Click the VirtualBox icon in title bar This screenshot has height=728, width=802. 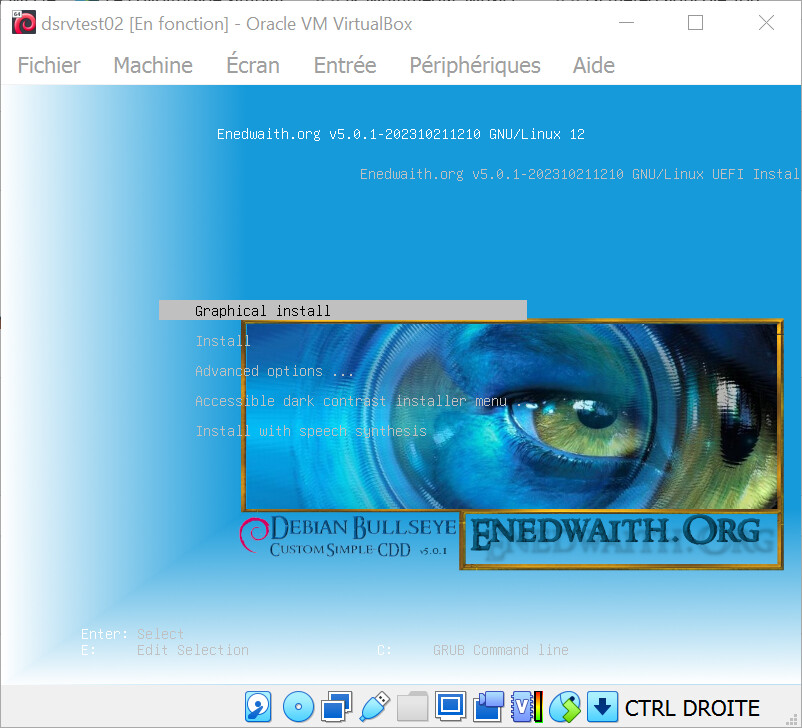(24, 23)
